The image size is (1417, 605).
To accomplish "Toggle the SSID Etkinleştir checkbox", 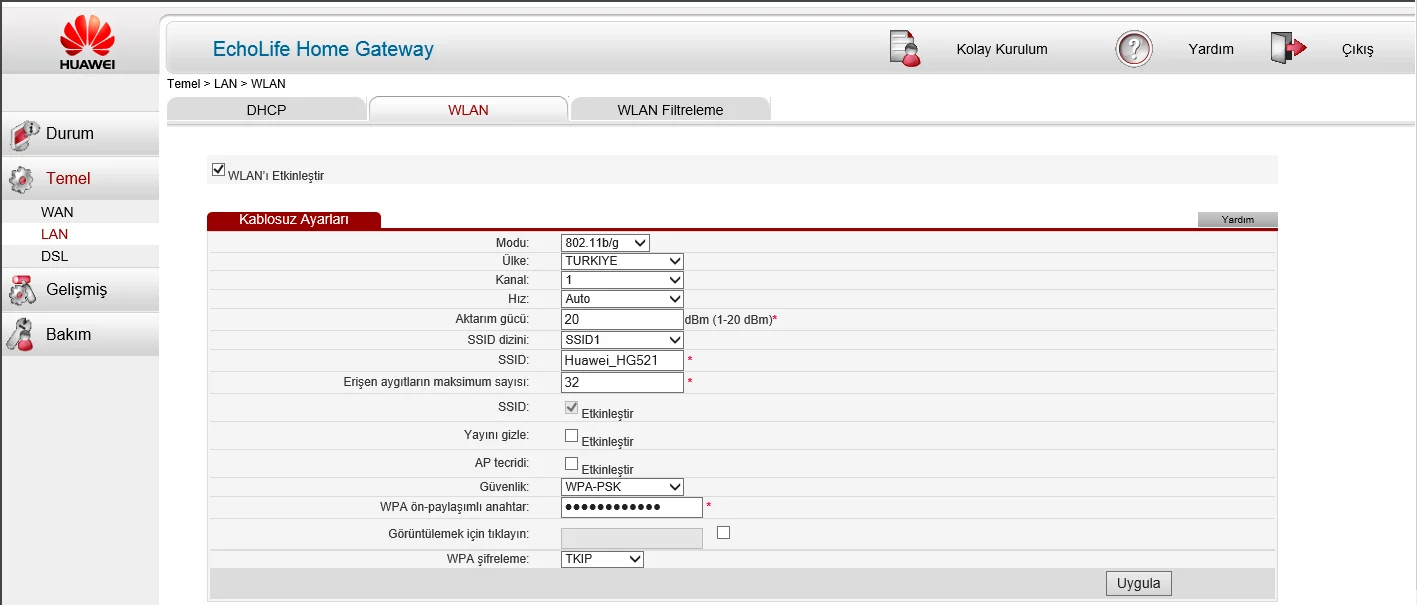I will [x=572, y=407].
